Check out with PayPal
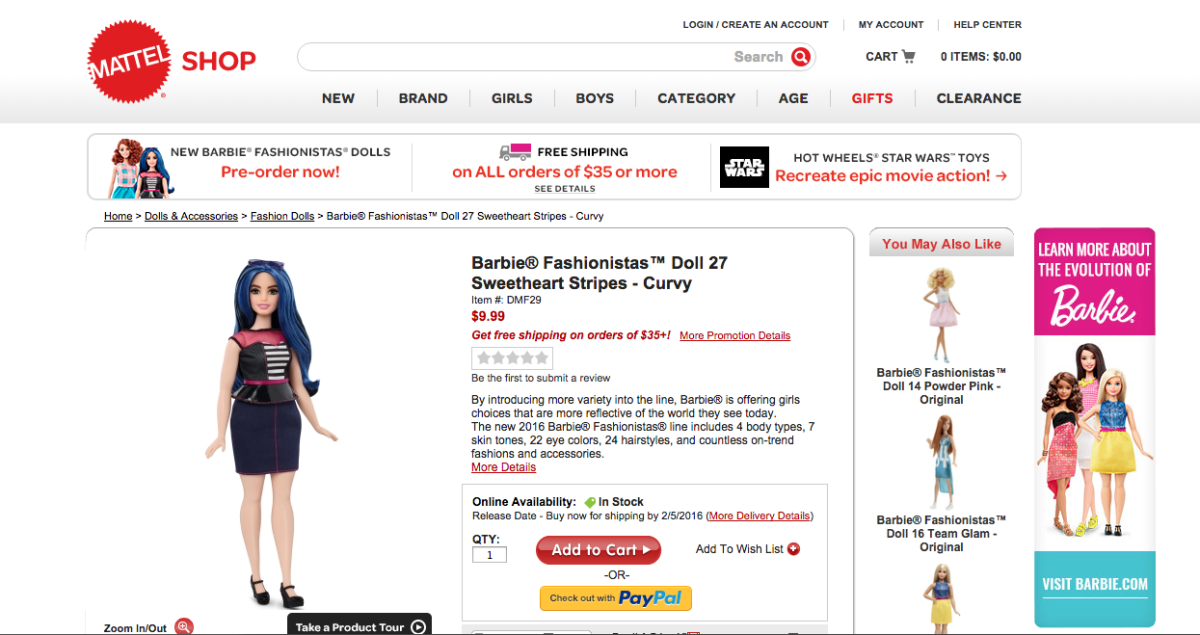The image size is (1200, 635). pos(615,597)
